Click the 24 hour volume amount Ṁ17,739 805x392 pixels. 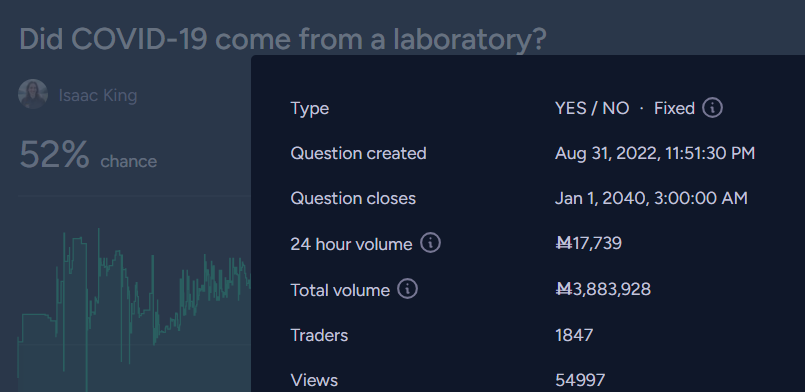pos(588,243)
